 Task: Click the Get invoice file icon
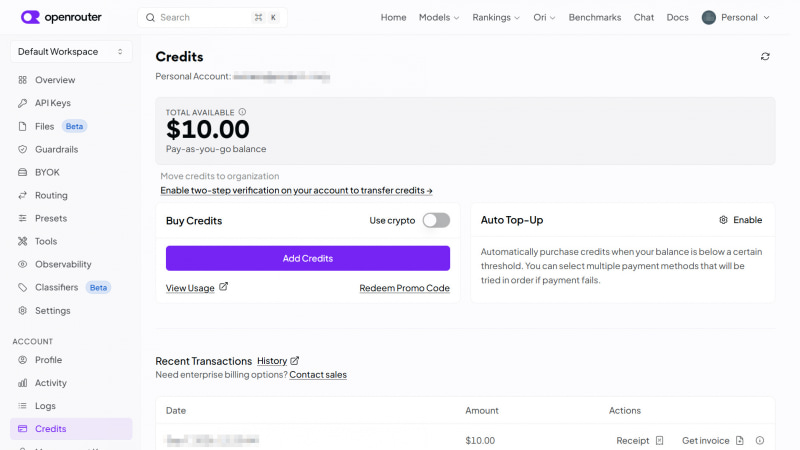point(740,440)
